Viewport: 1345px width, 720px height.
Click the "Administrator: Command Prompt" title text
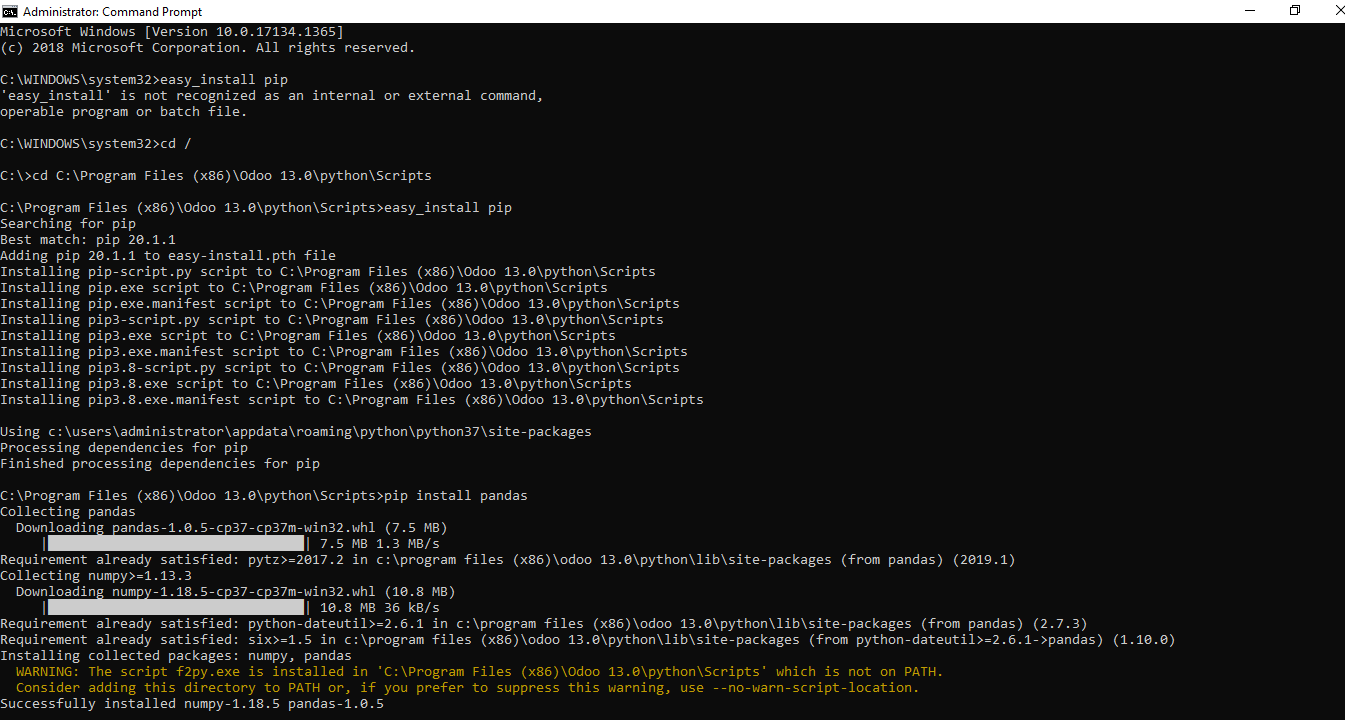coord(112,12)
